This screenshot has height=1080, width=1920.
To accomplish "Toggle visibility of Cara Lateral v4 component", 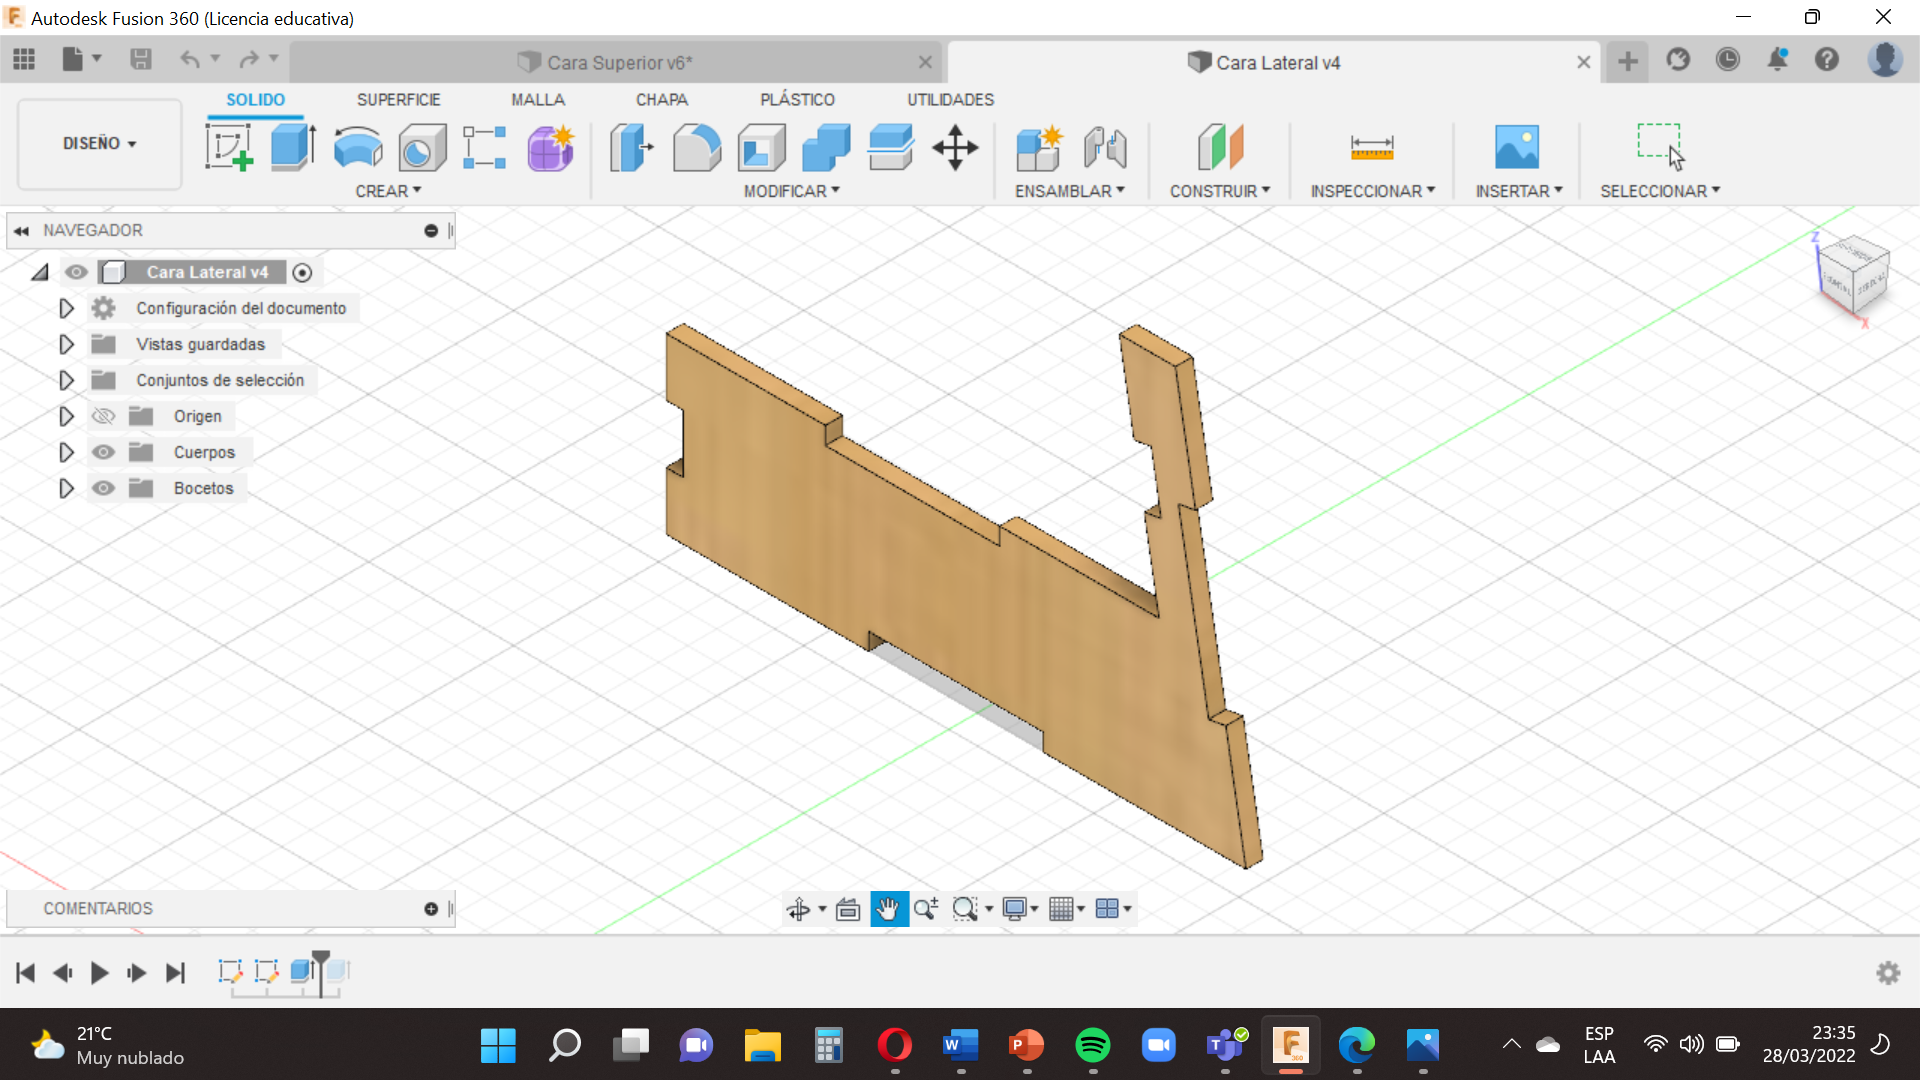I will click(76, 272).
